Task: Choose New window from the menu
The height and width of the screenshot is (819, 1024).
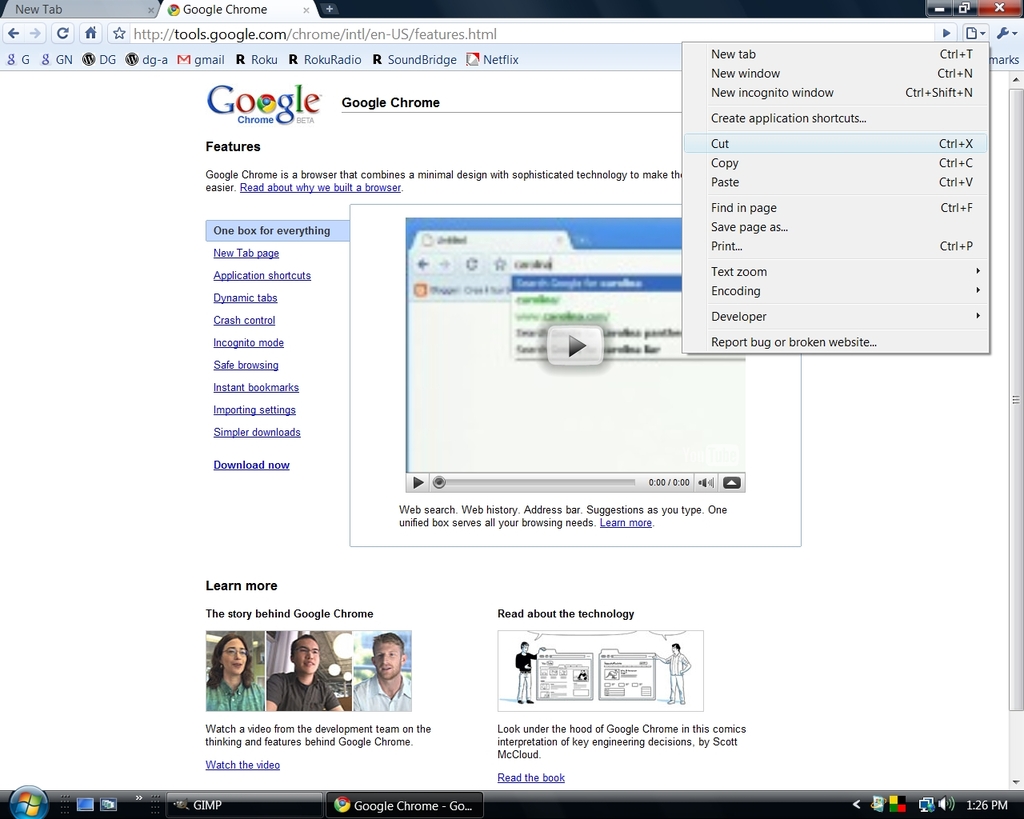Action: pos(836,73)
